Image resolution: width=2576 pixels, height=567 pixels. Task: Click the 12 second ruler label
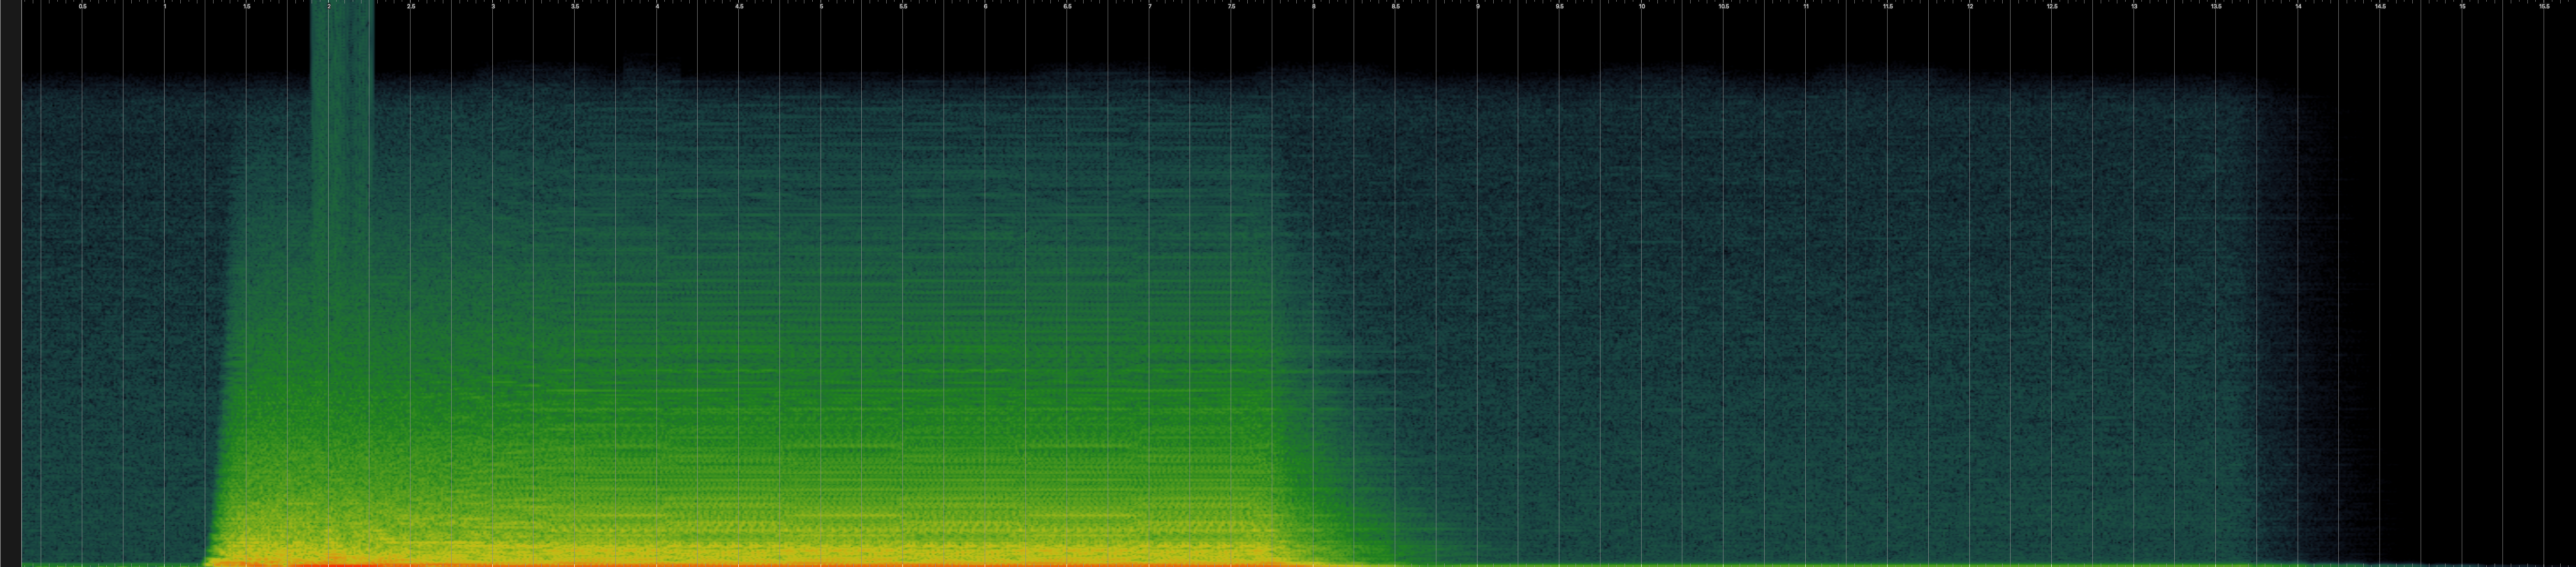[x=1970, y=7]
